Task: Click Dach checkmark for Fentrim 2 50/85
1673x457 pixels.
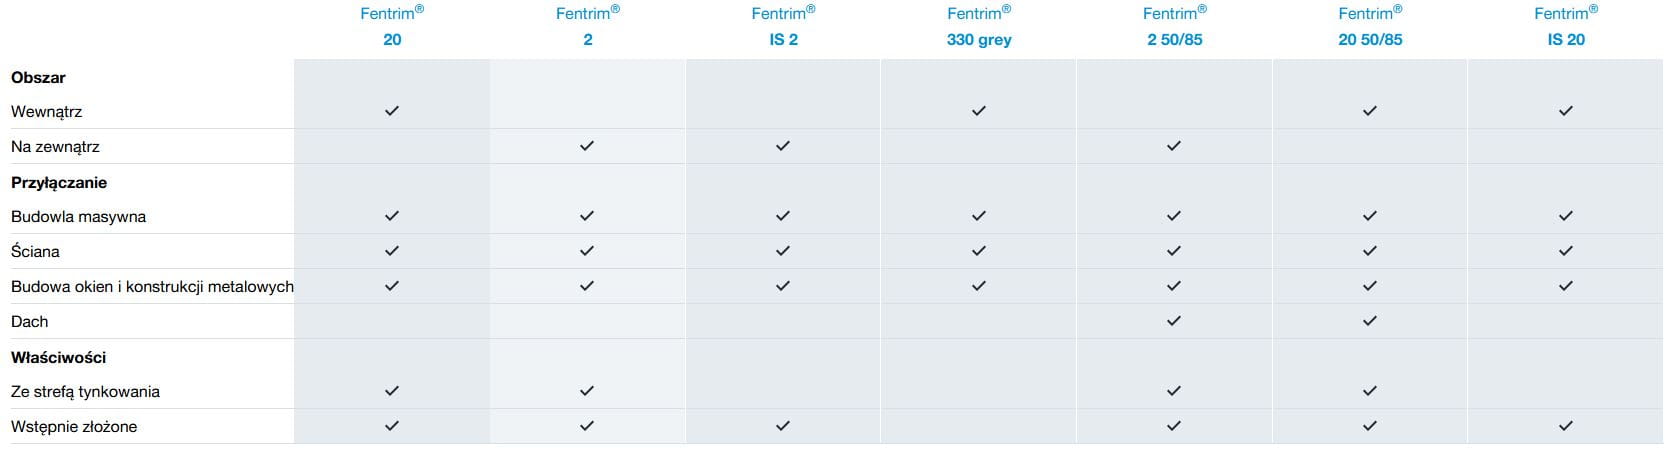Action: [1174, 321]
